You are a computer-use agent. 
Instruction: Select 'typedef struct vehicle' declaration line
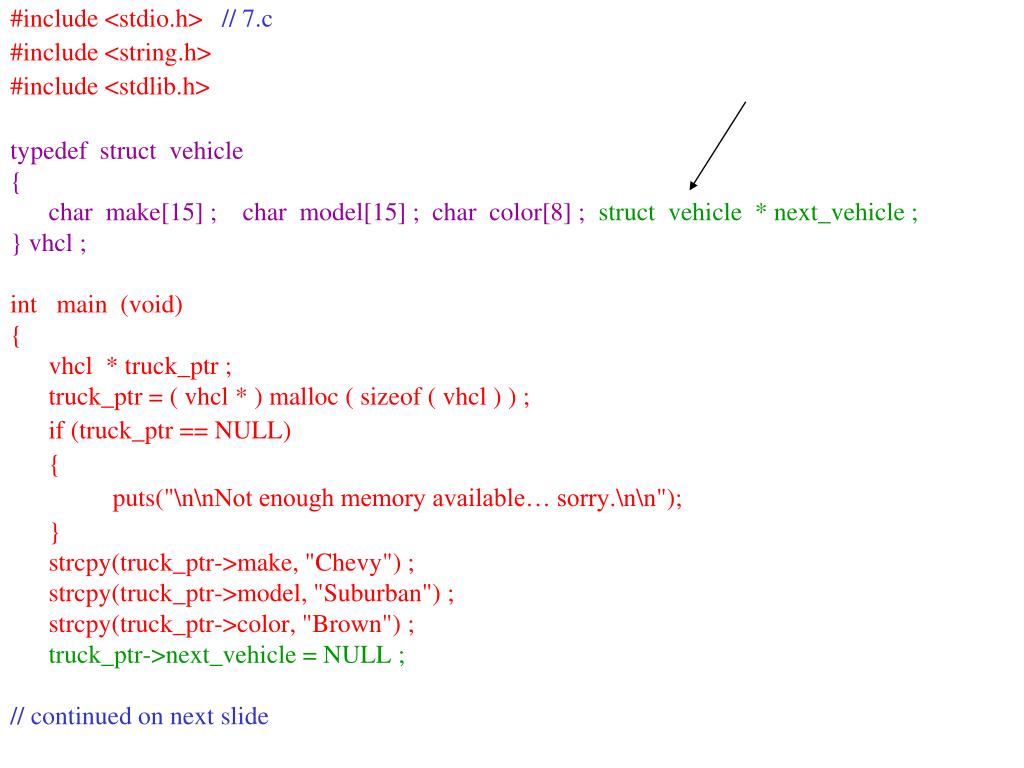[x=127, y=152]
